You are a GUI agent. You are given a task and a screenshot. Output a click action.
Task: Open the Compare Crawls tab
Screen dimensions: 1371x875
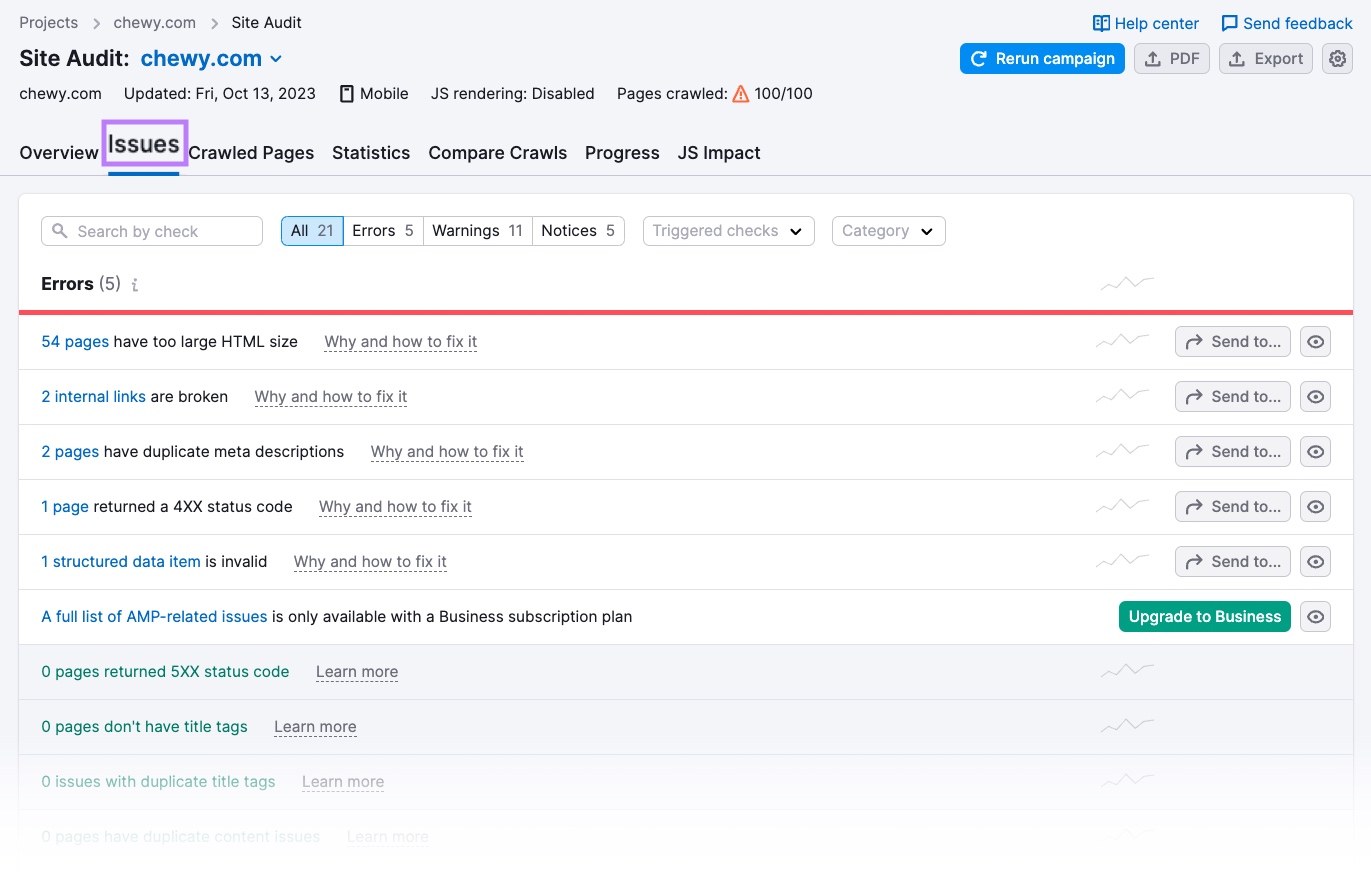(497, 153)
